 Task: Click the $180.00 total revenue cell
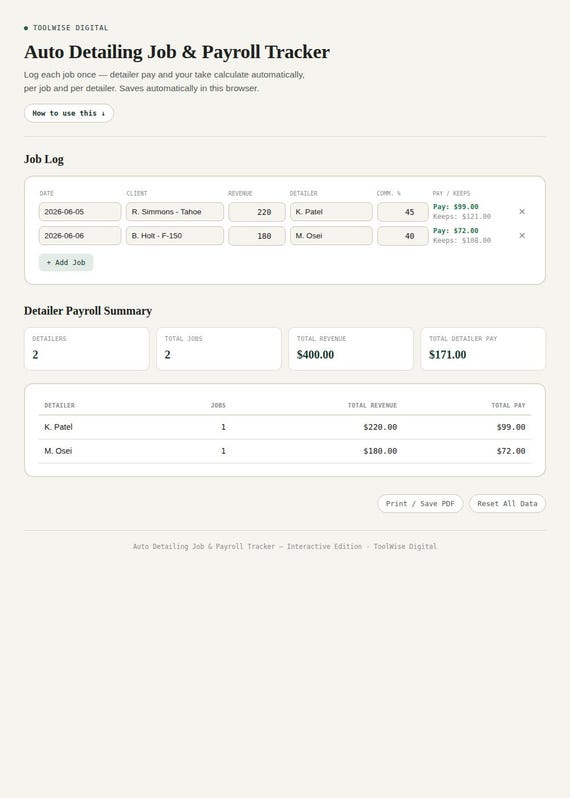pos(380,451)
